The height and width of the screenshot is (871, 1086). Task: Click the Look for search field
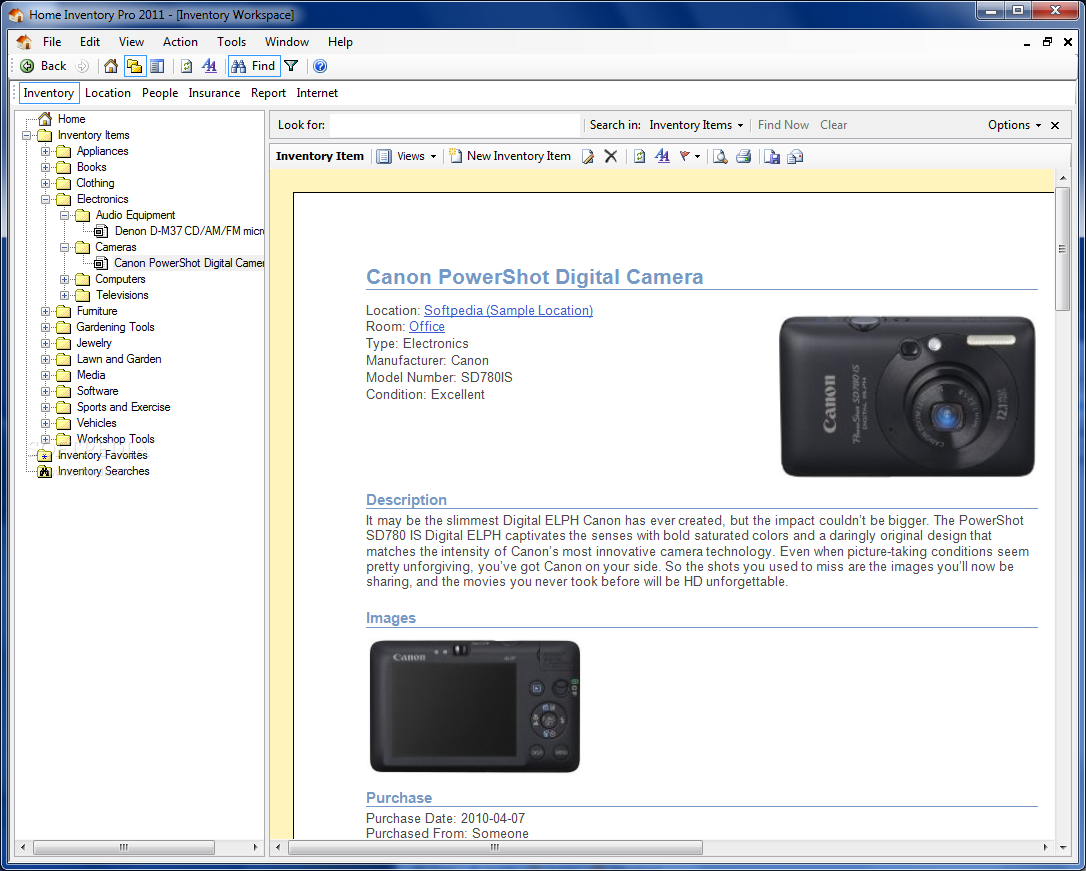click(x=454, y=125)
